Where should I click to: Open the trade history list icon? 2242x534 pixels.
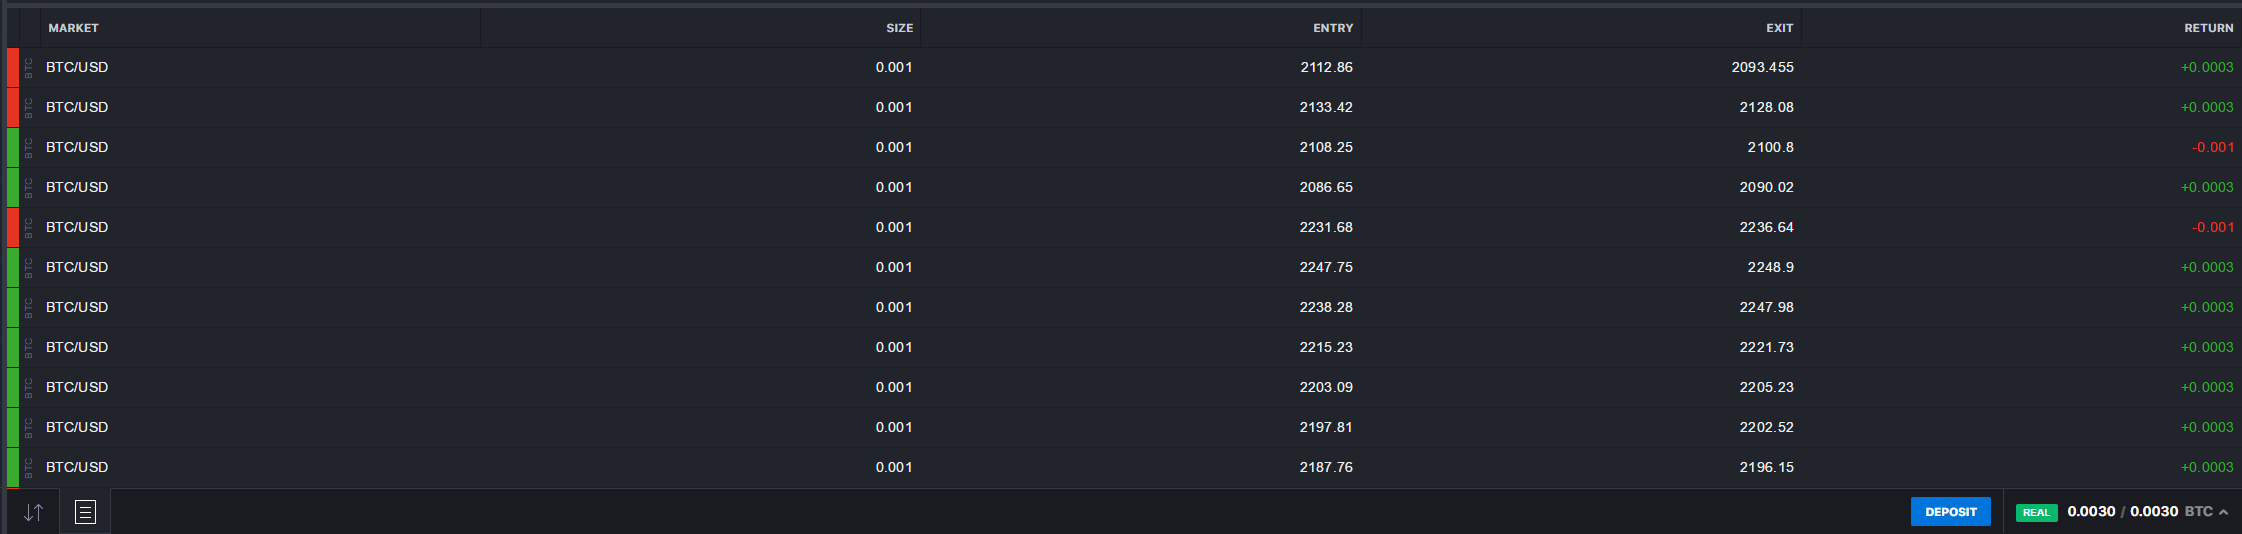pyautogui.click(x=85, y=512)
